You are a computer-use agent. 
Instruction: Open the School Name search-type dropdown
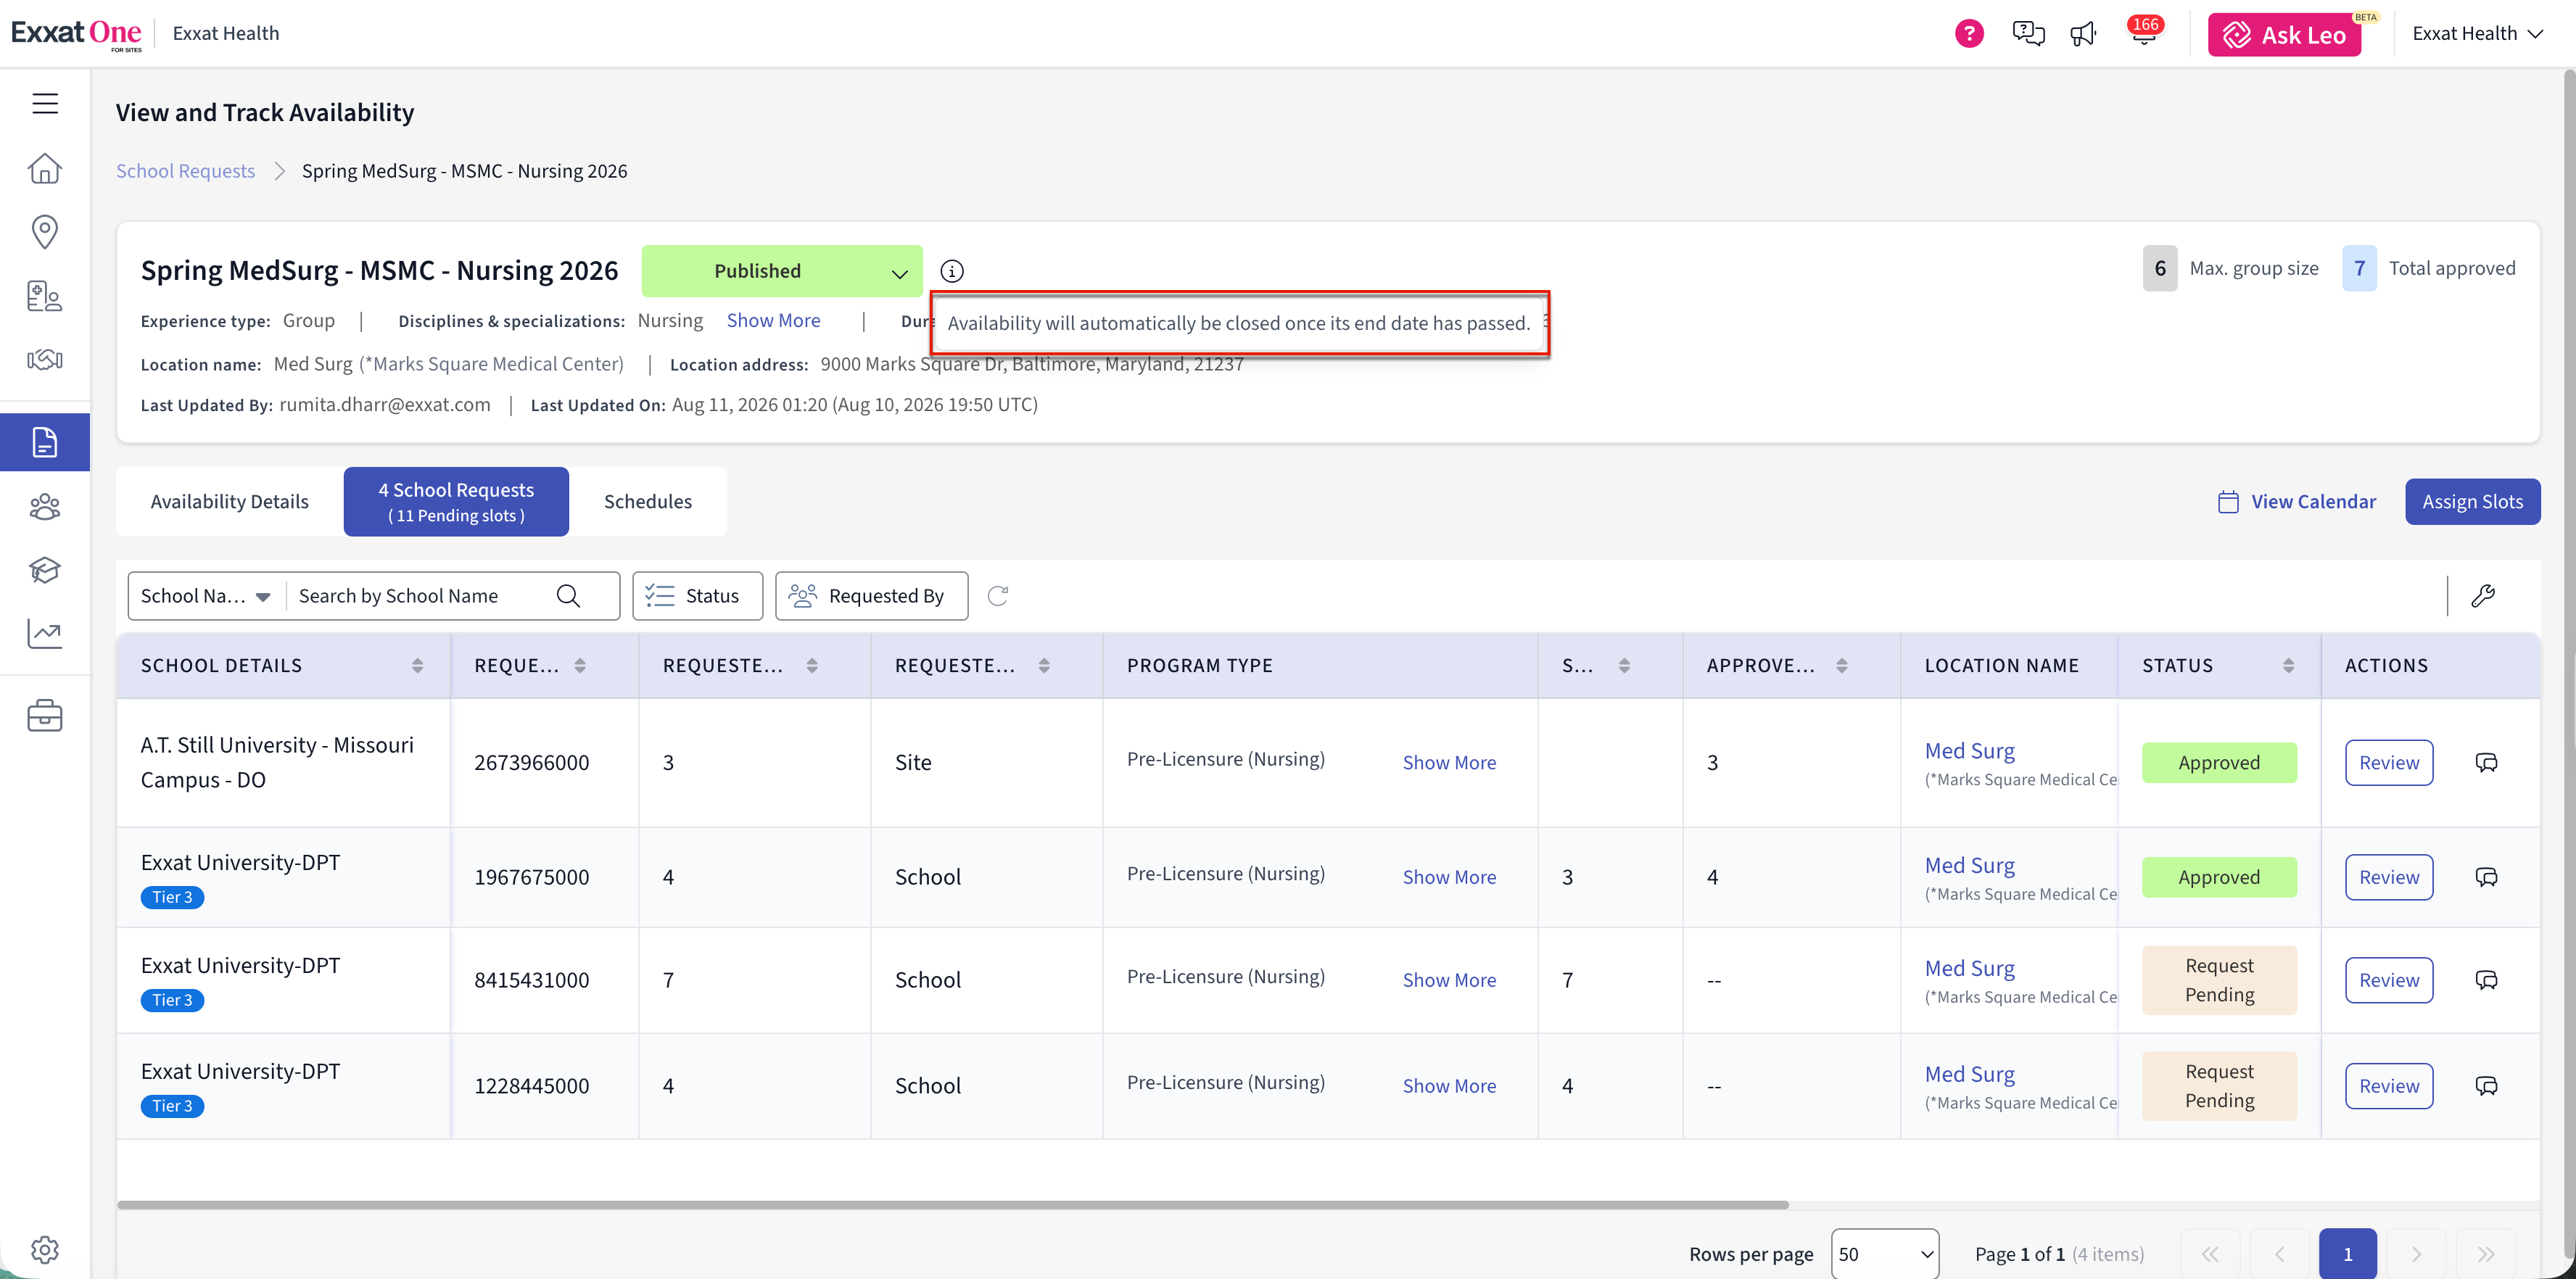[206, 596]
